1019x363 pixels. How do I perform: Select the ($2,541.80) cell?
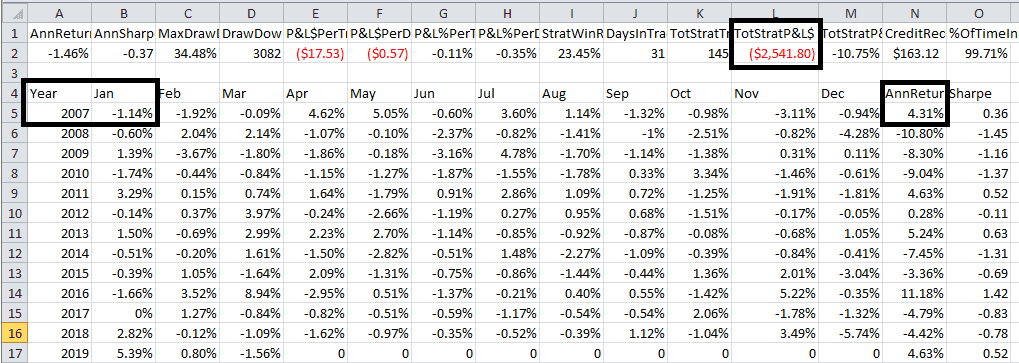(x=775, y=53)
